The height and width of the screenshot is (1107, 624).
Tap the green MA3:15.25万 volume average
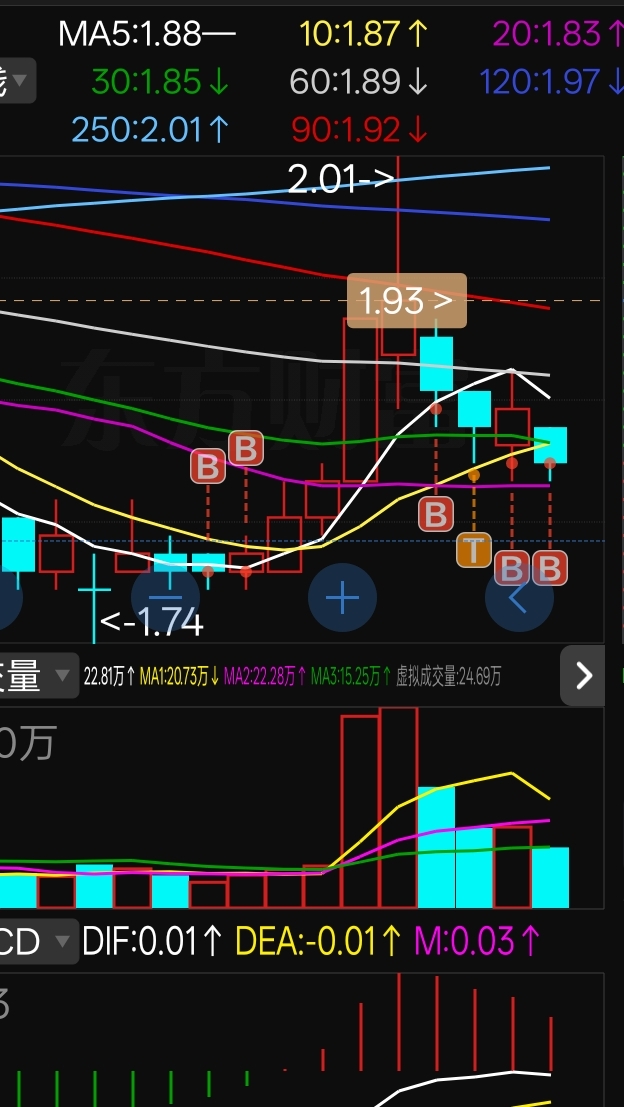tap(350, 677)
